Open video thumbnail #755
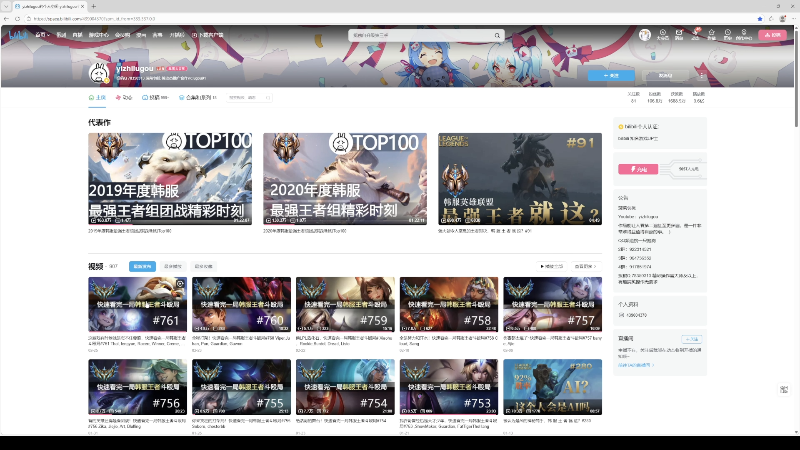 [241, 387]
